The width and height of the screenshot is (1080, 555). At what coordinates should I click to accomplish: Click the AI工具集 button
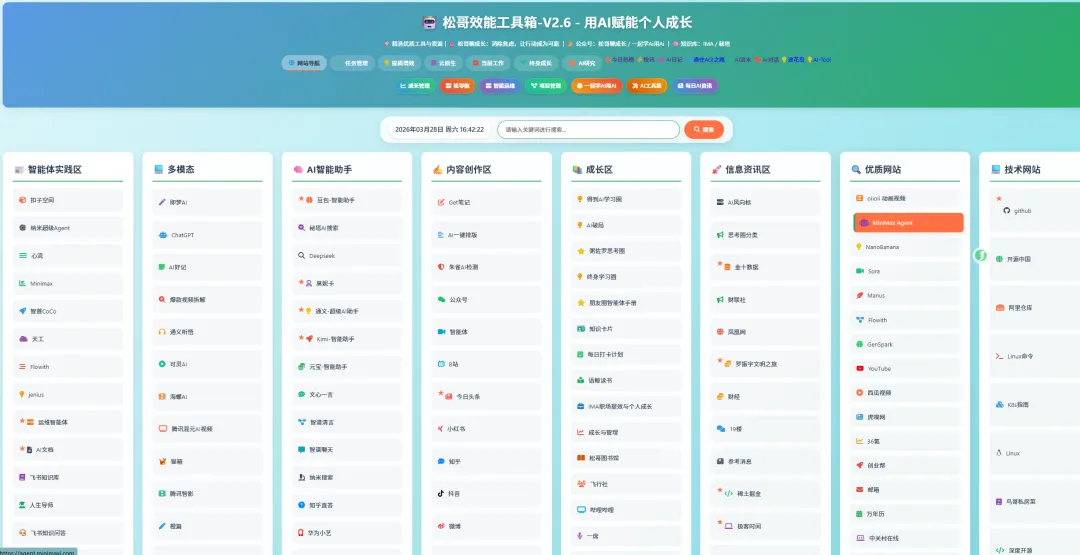(x=647, y=86)
